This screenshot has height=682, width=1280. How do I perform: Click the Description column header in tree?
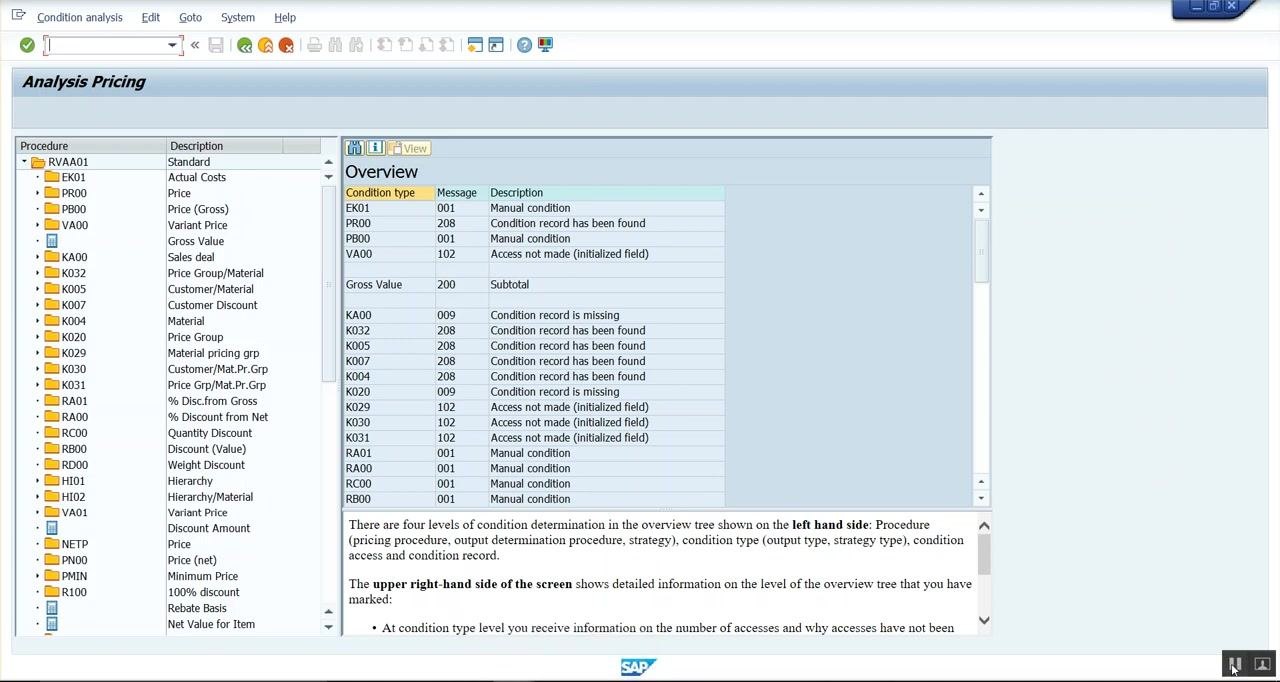point(225,146)
